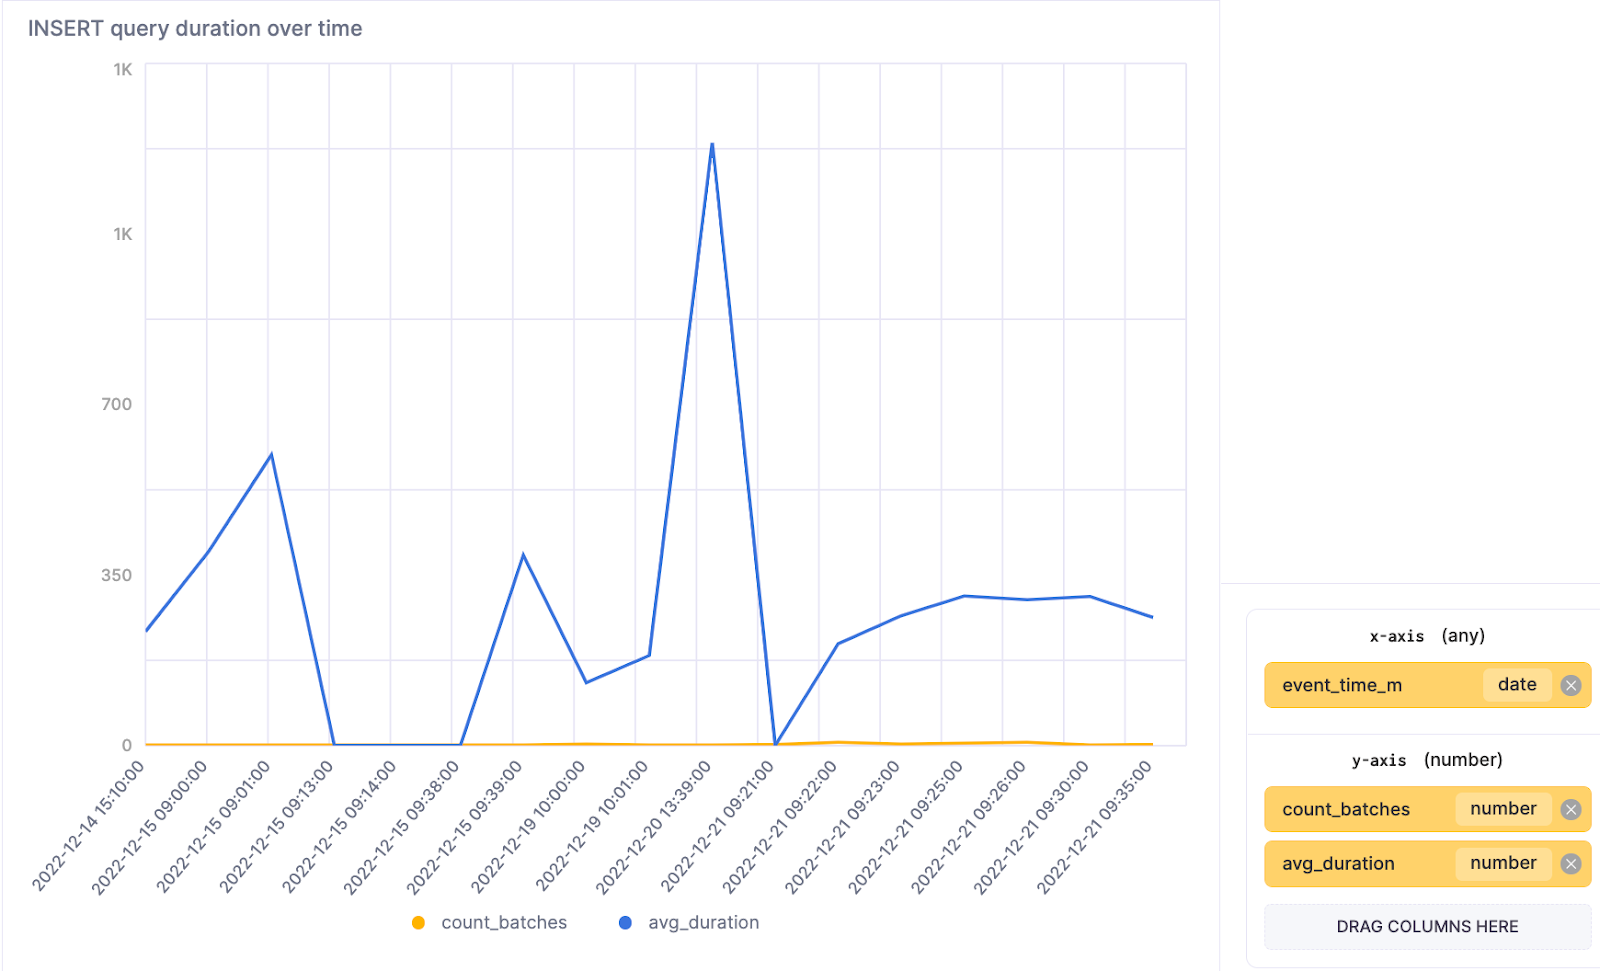The image size is (1600, 971).
Task: Click the 2022-12-14 15:10:00 axis label
Action: tap(90, 823)
